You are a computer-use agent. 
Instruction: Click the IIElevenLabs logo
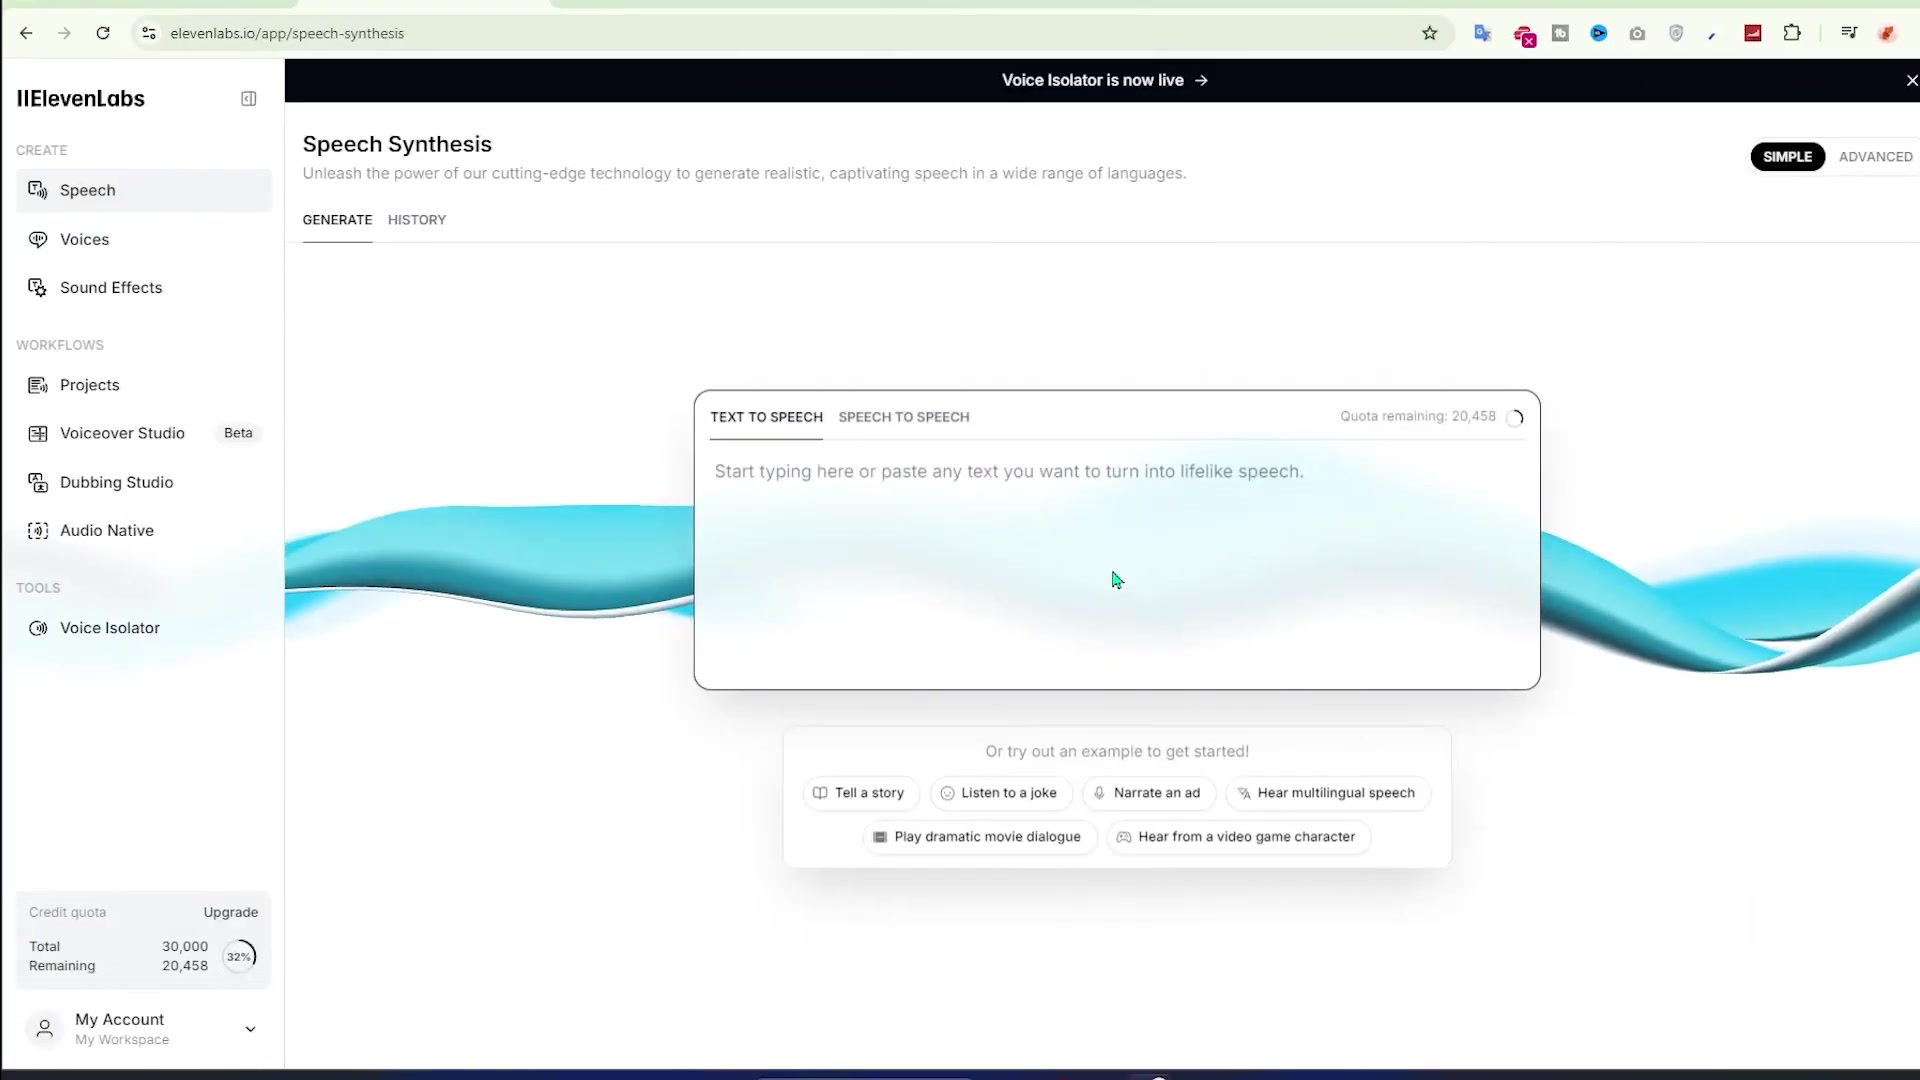point(81,98)
